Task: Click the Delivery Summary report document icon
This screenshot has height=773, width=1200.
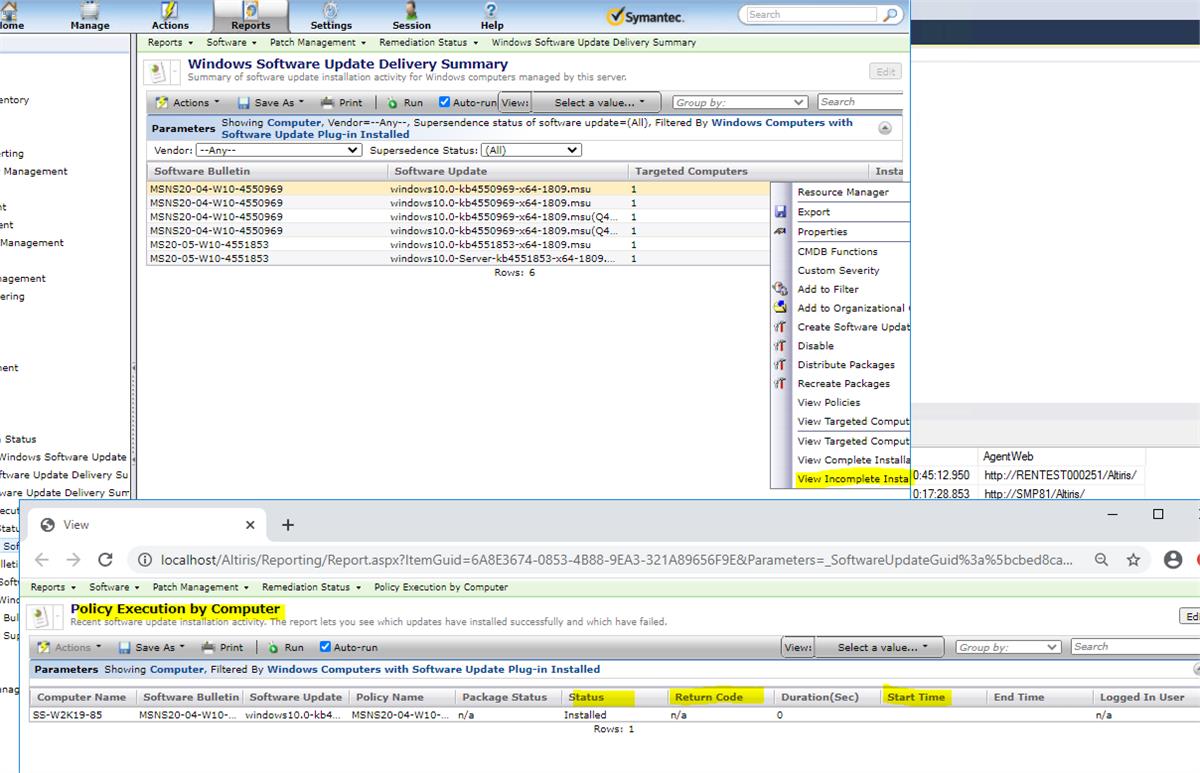Action: (158, 72)
